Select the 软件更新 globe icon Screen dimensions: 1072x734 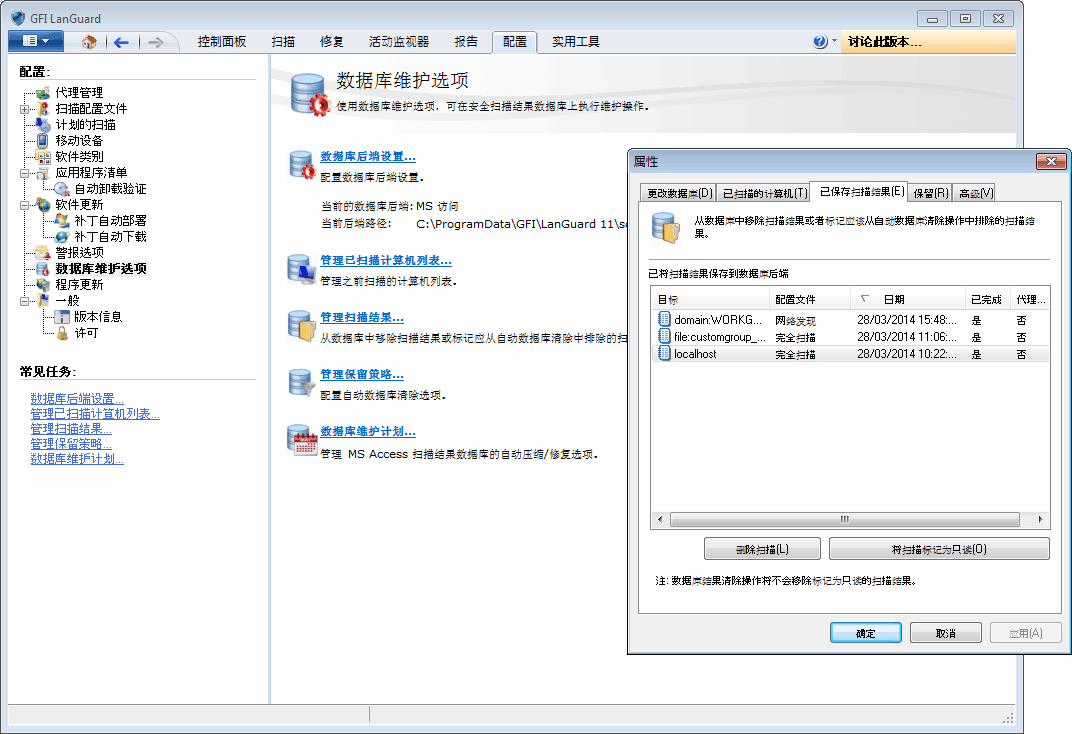pyautogui.click(x=43, y=205)
